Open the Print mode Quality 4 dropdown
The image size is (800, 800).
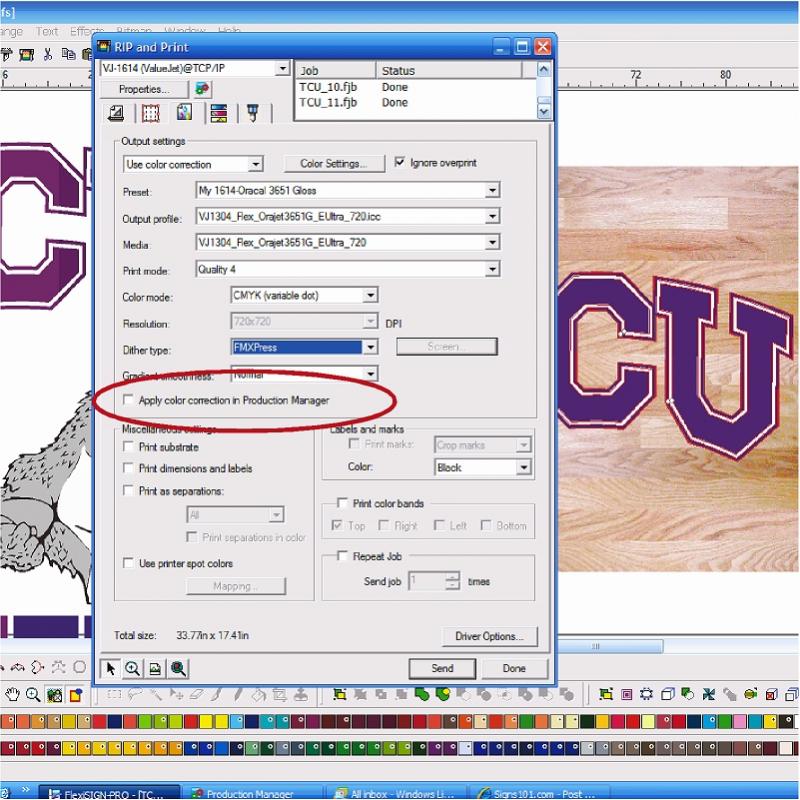pyautogui.click(x=492, y=269)
